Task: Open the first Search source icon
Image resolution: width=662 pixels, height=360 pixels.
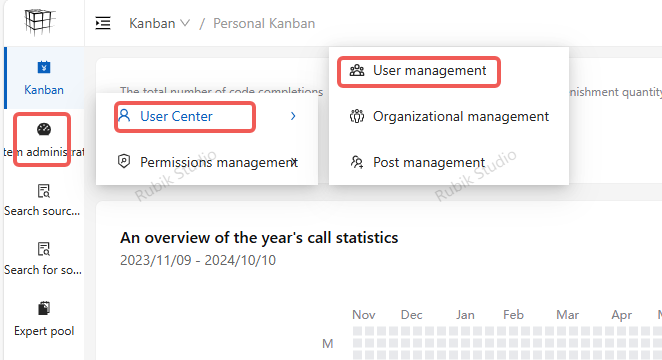Action: [x=44, y=191]
